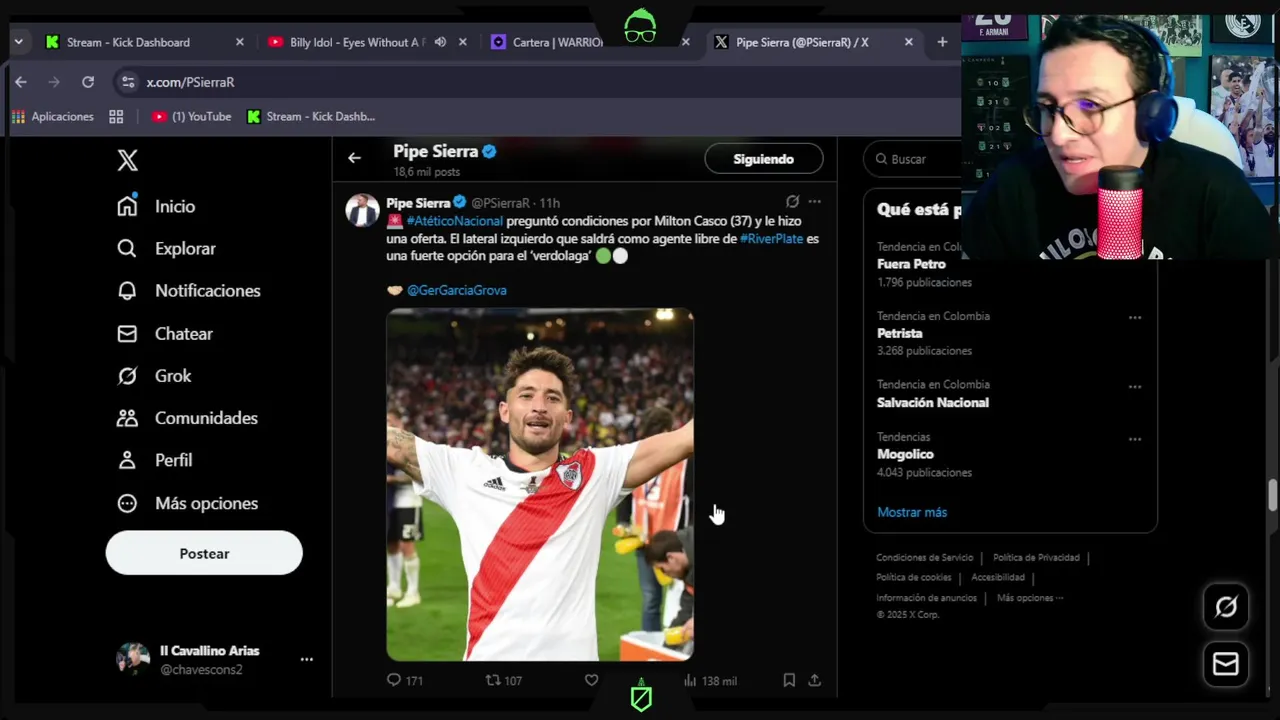
Task: Open Inicio home in the sidebar
Action: (x=156, y=206)
